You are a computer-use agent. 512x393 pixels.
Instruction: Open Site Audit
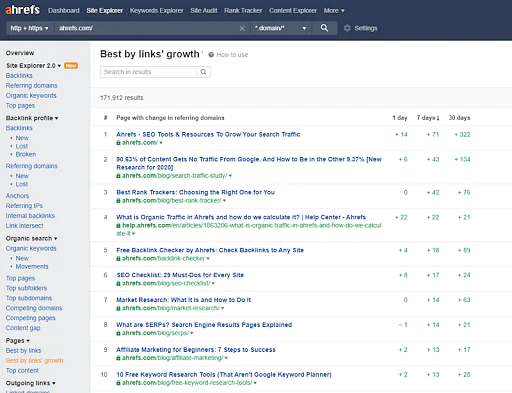point(204,11)
